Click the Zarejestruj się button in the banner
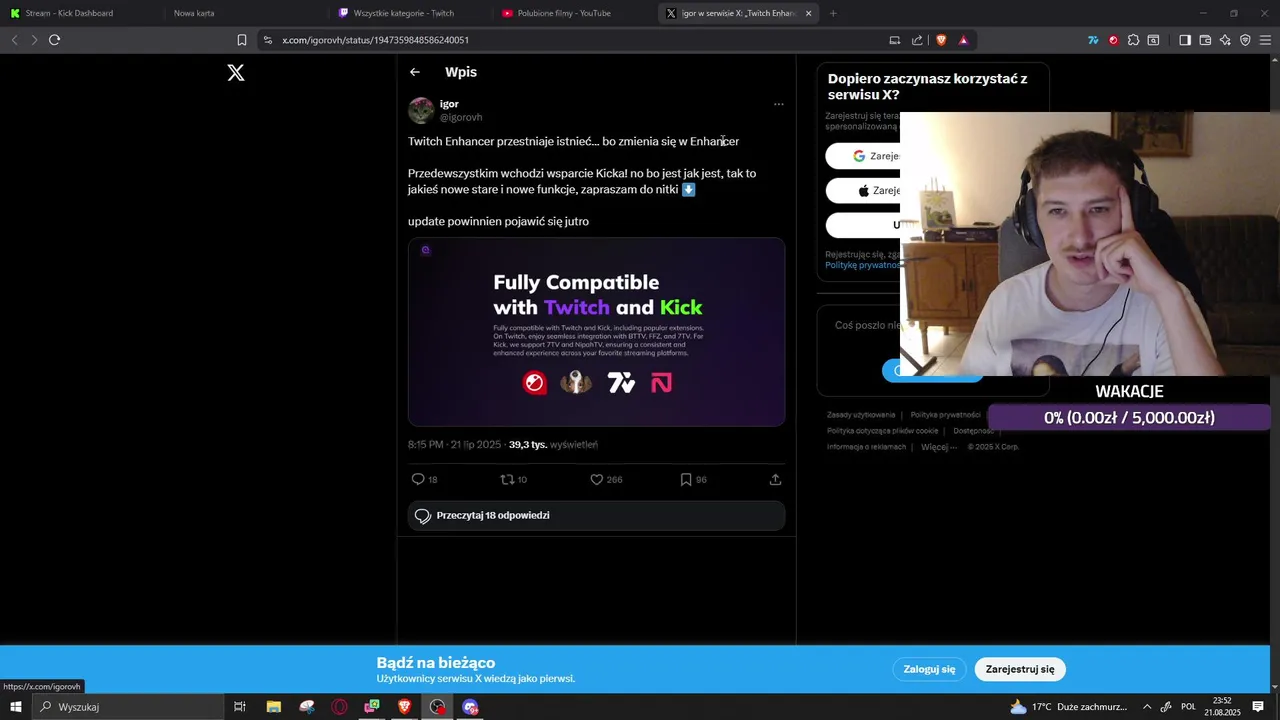 pyautogui.click(x=1020, y=670)
